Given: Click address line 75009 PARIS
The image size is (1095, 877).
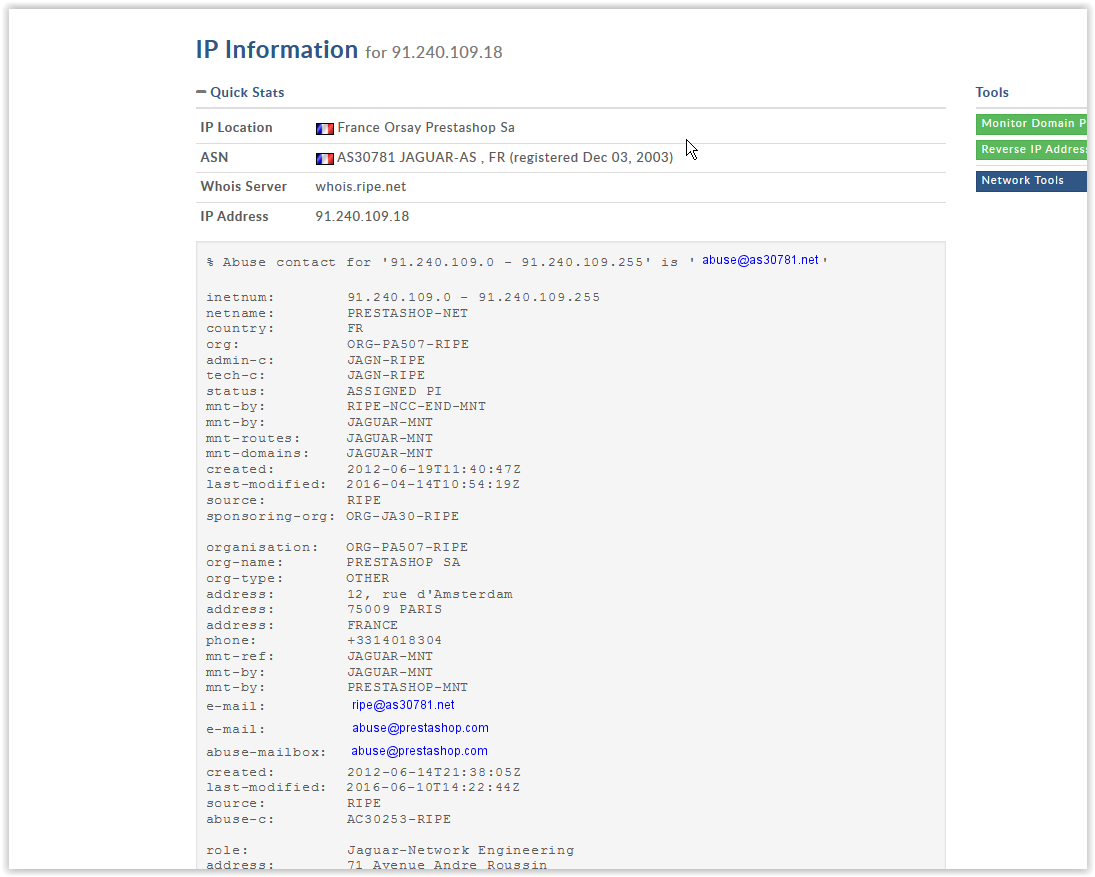Looking at the screenshot, I should click(x=394, y=609).
